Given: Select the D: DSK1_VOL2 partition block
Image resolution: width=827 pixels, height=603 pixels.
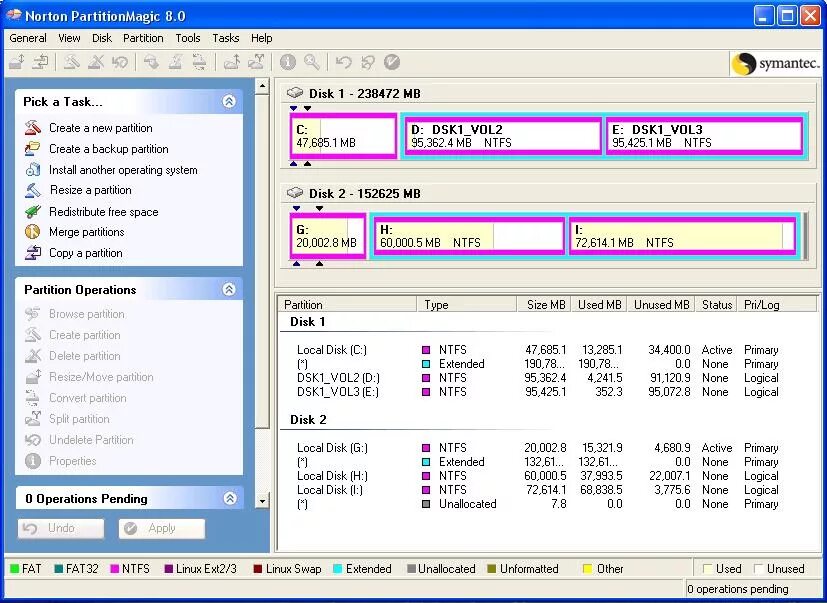Looking at the screenshot, I should point(503,136).
